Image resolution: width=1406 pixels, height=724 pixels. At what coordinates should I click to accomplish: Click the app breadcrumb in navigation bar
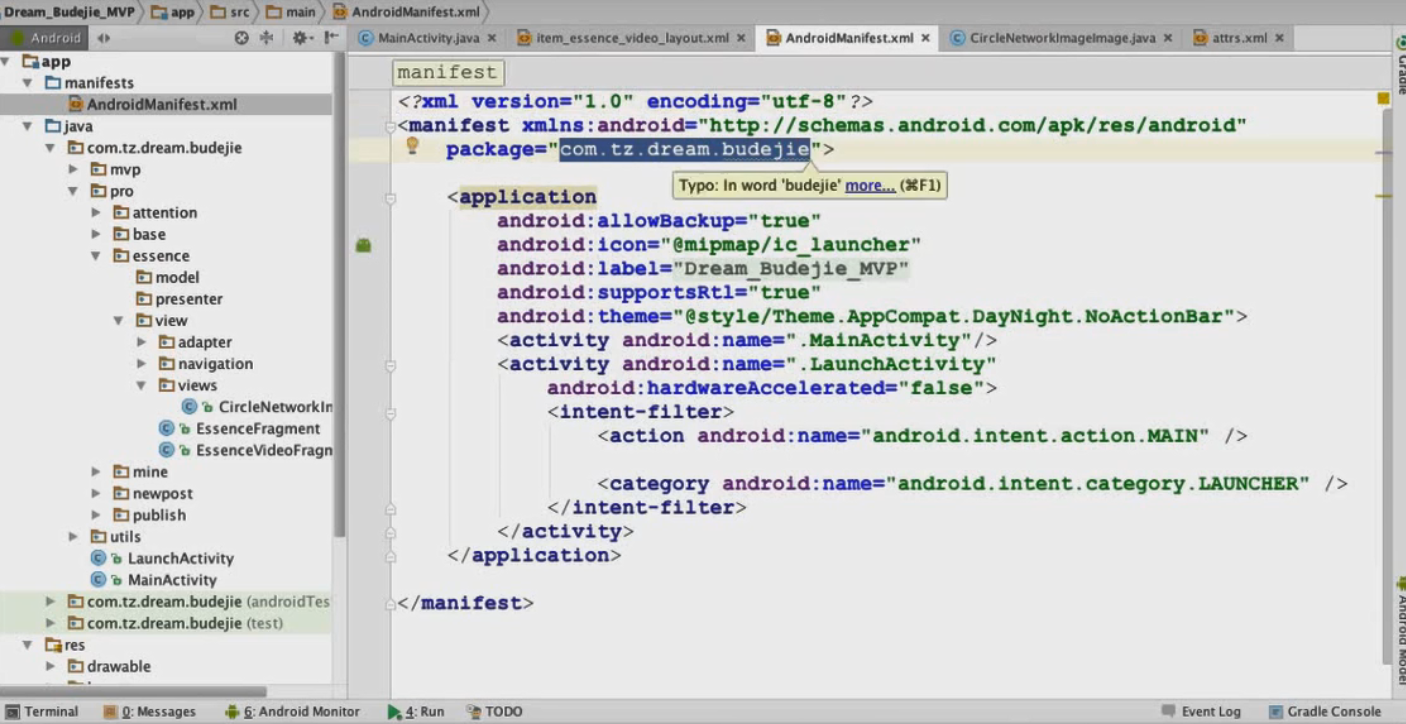click(x=174, y=12)
